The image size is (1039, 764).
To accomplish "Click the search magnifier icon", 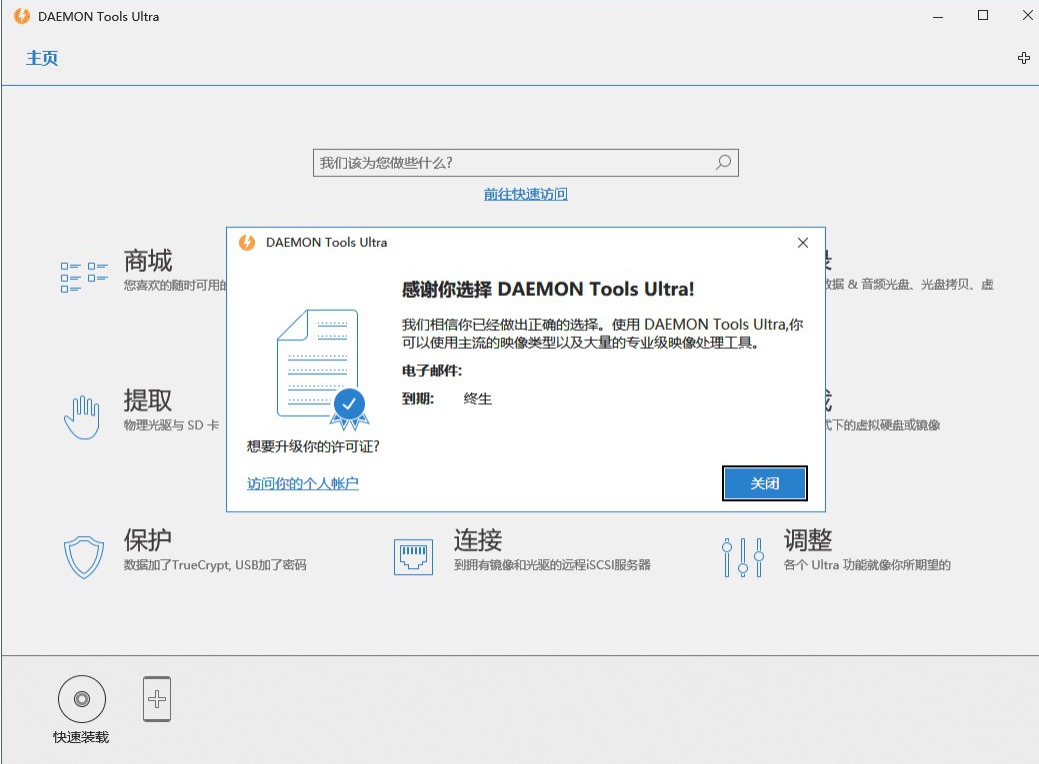I will pyautogui.click(x=723, y=162).
